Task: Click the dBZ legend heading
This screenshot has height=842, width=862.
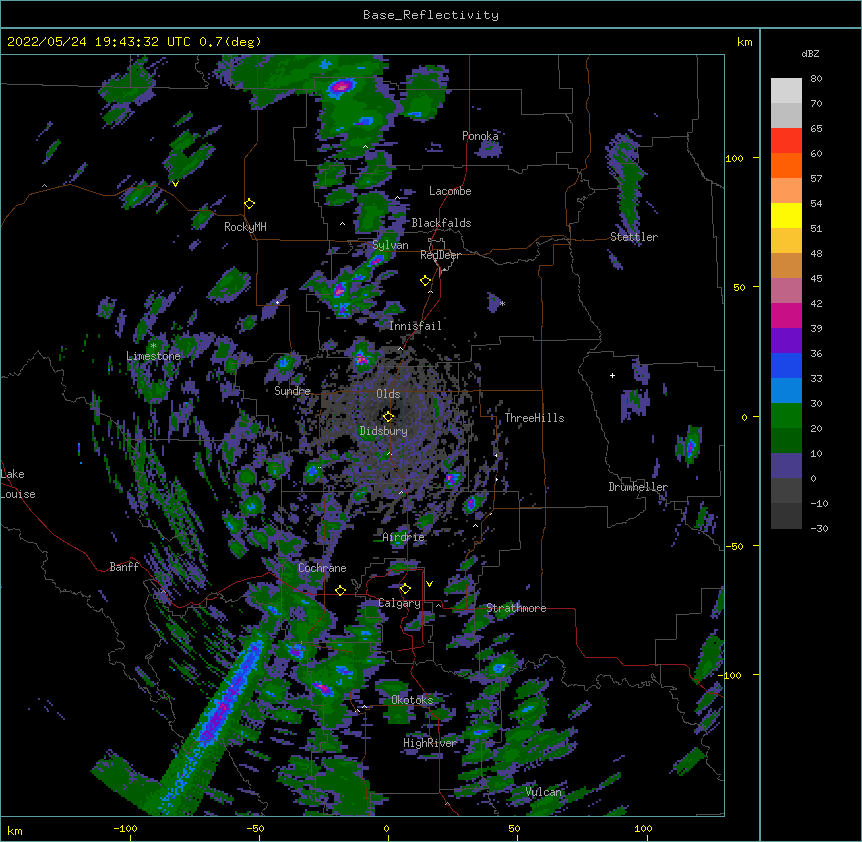Action: click(x=810, y=54)
